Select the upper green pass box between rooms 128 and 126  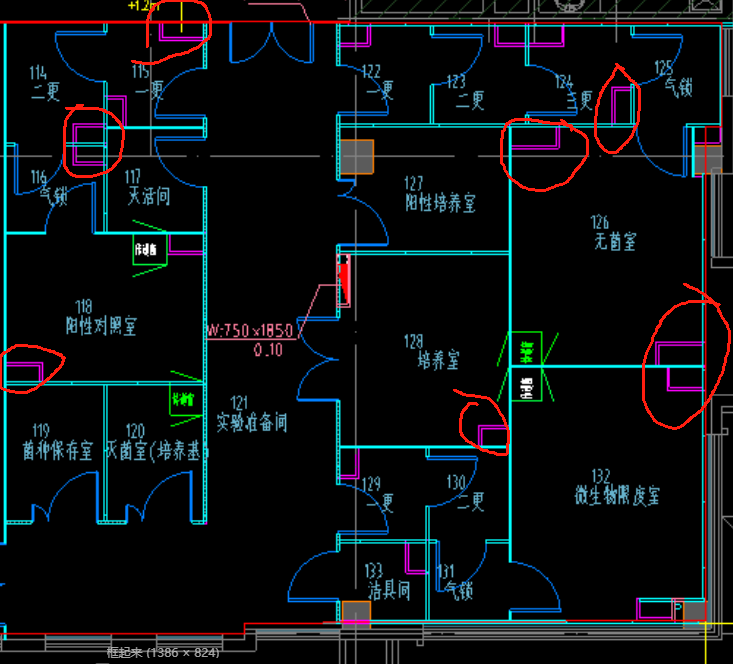pos(525,348)
